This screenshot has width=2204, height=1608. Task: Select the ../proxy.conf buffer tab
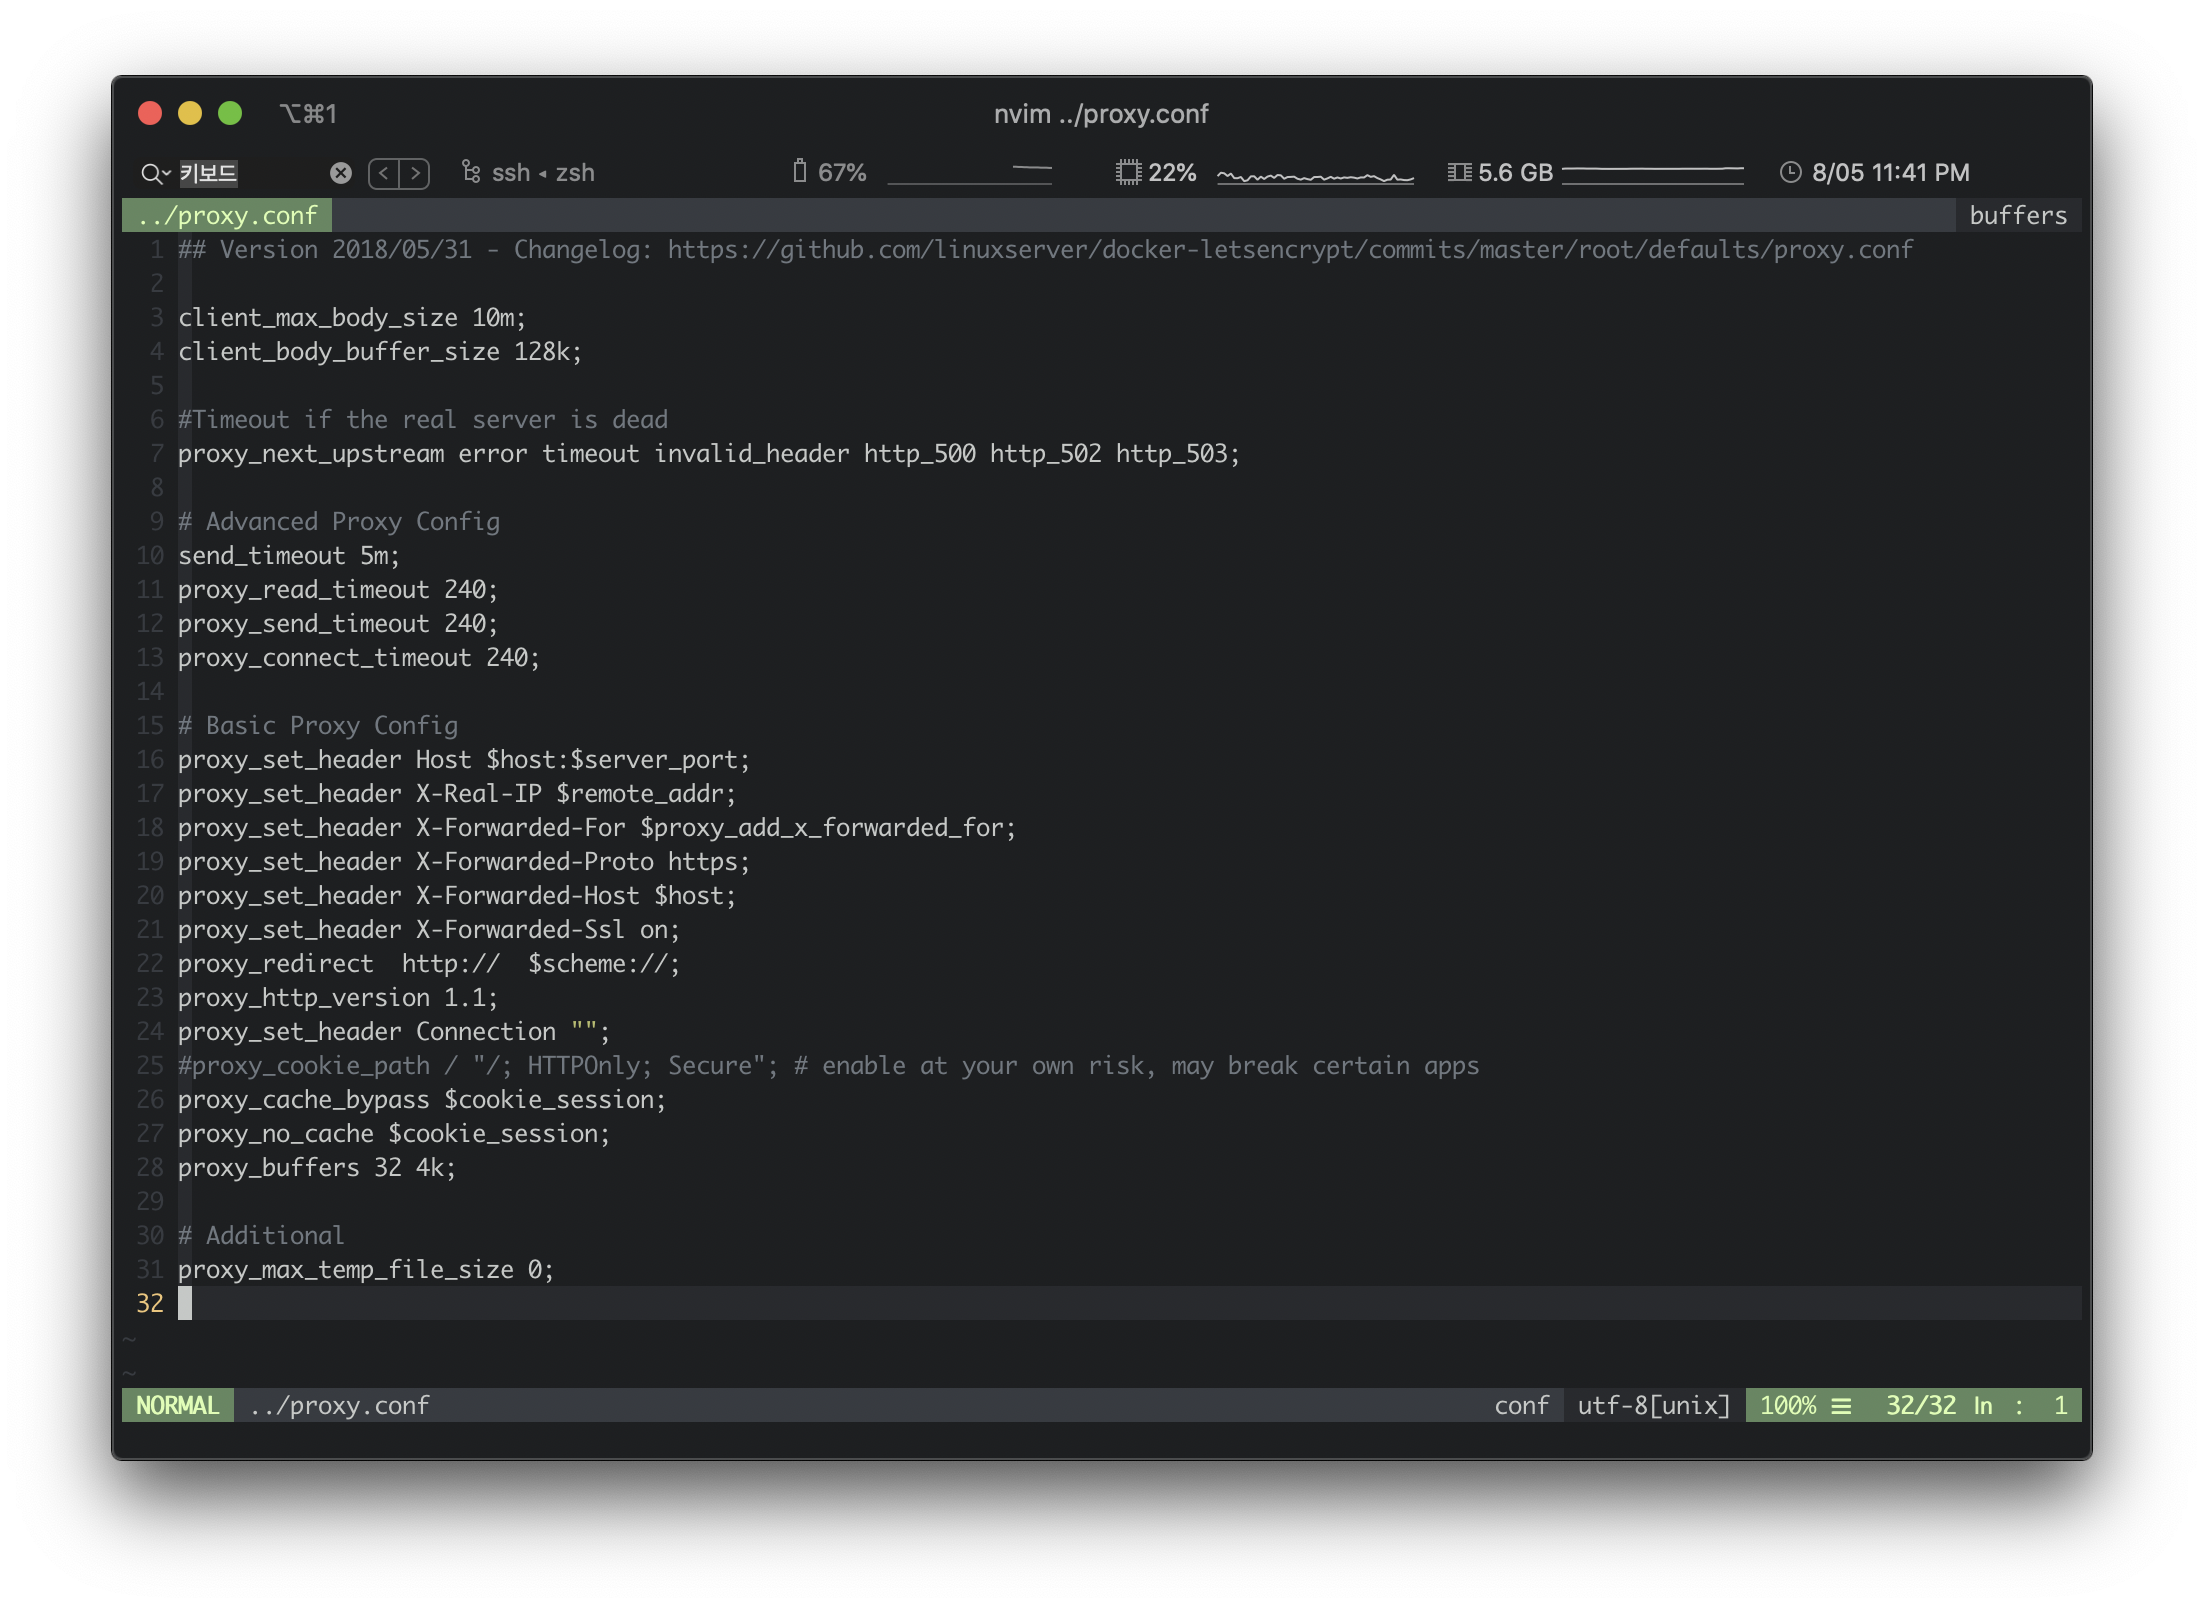click(228, 215)
